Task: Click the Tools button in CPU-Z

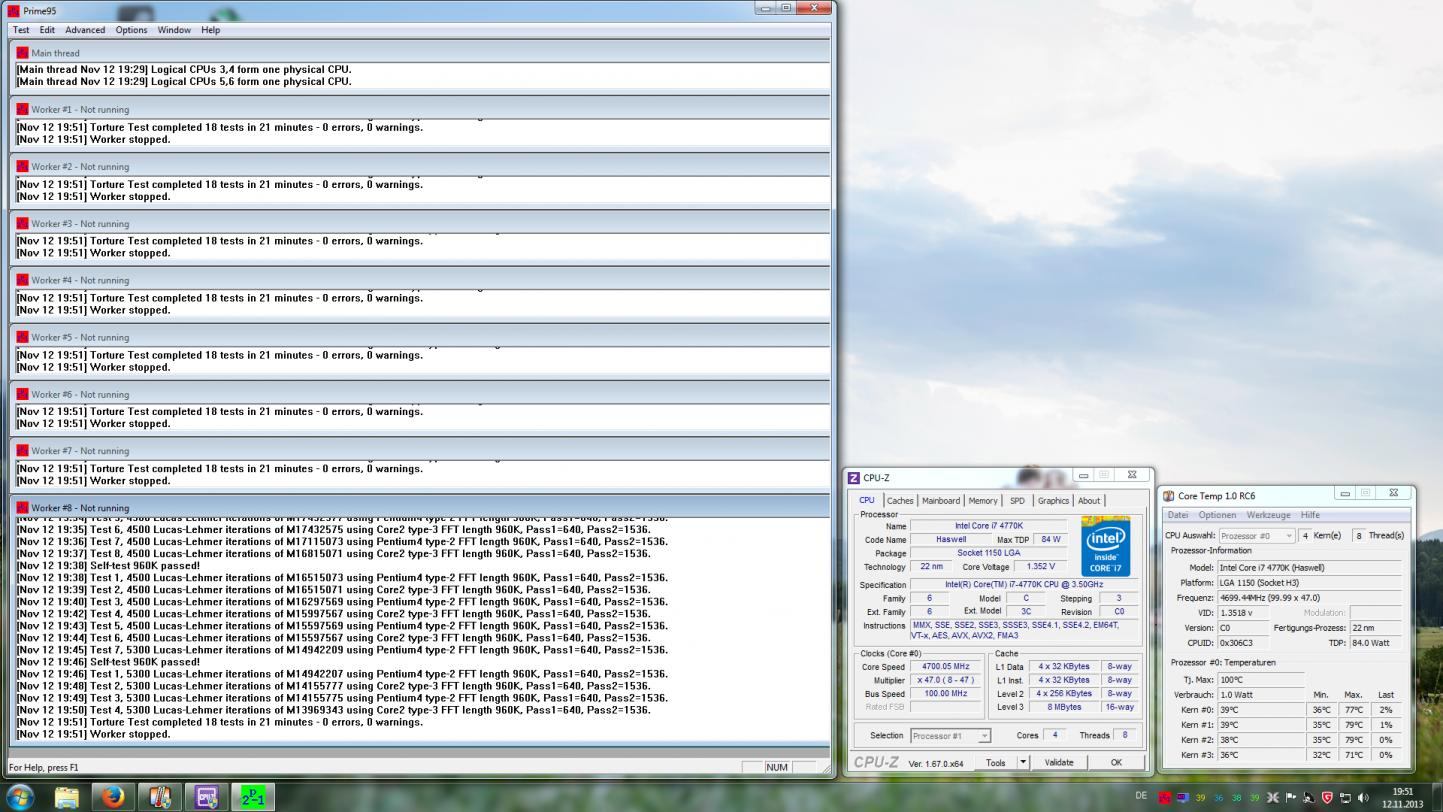Action: point(995,762)
